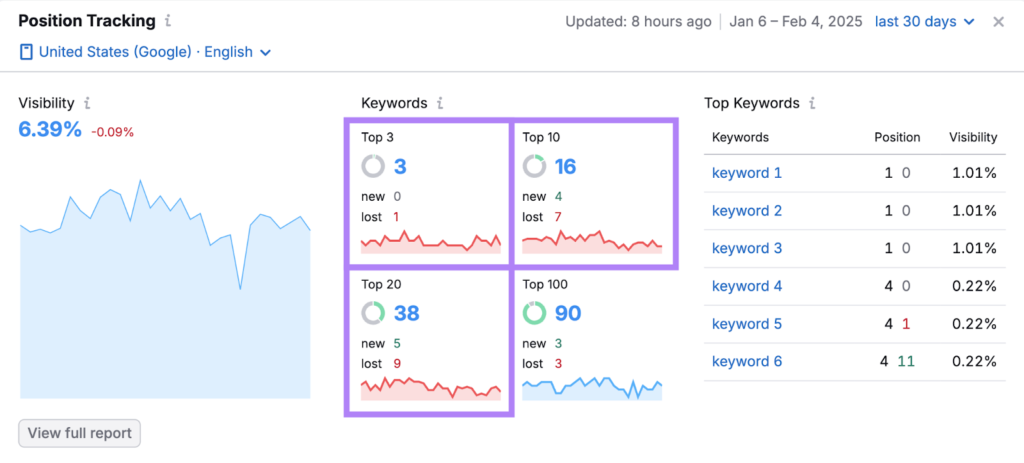Open the keyword 4 link
1024x463 pixels.
tap(746, 286)
